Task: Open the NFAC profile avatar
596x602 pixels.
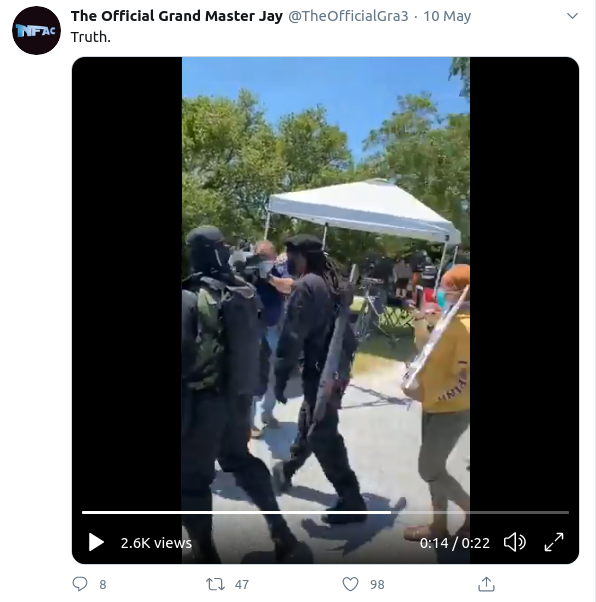Action: click(36, 30)
